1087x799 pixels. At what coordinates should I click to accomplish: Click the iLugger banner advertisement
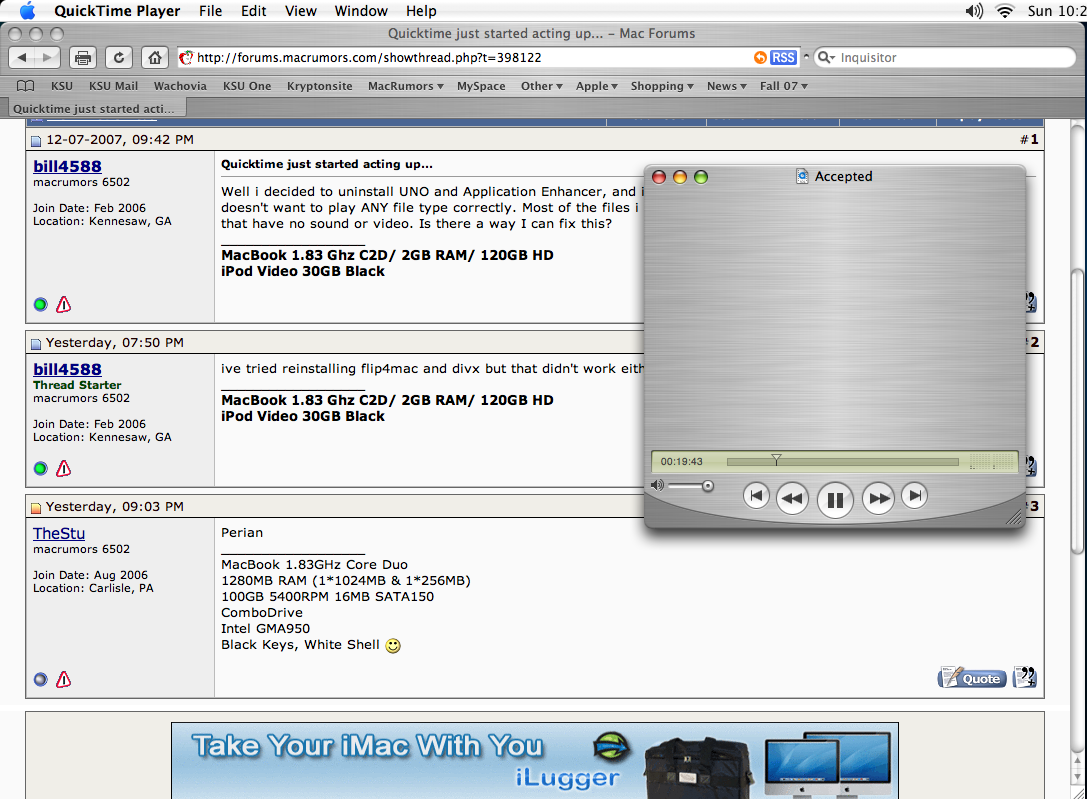click(x=534, y=760)
